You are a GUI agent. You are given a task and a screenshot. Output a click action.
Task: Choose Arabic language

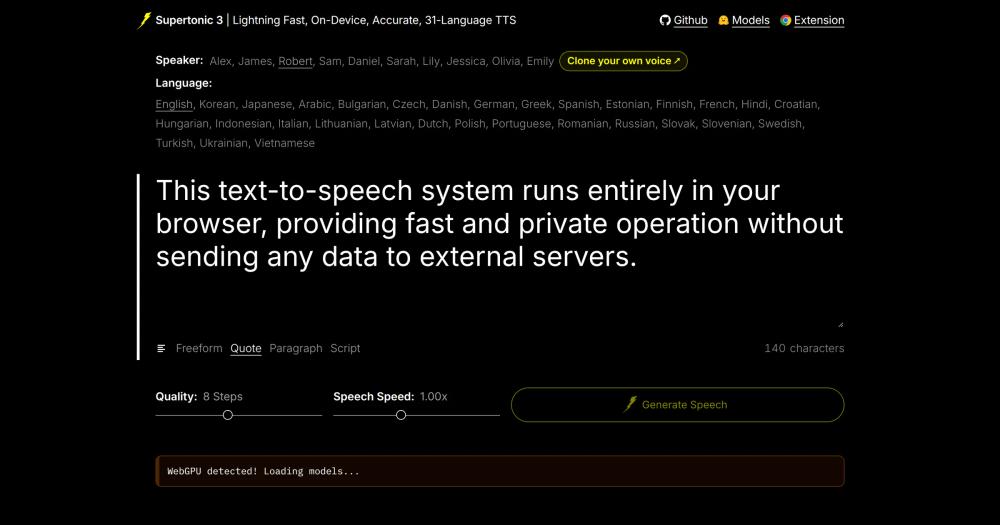click(314, 104)
